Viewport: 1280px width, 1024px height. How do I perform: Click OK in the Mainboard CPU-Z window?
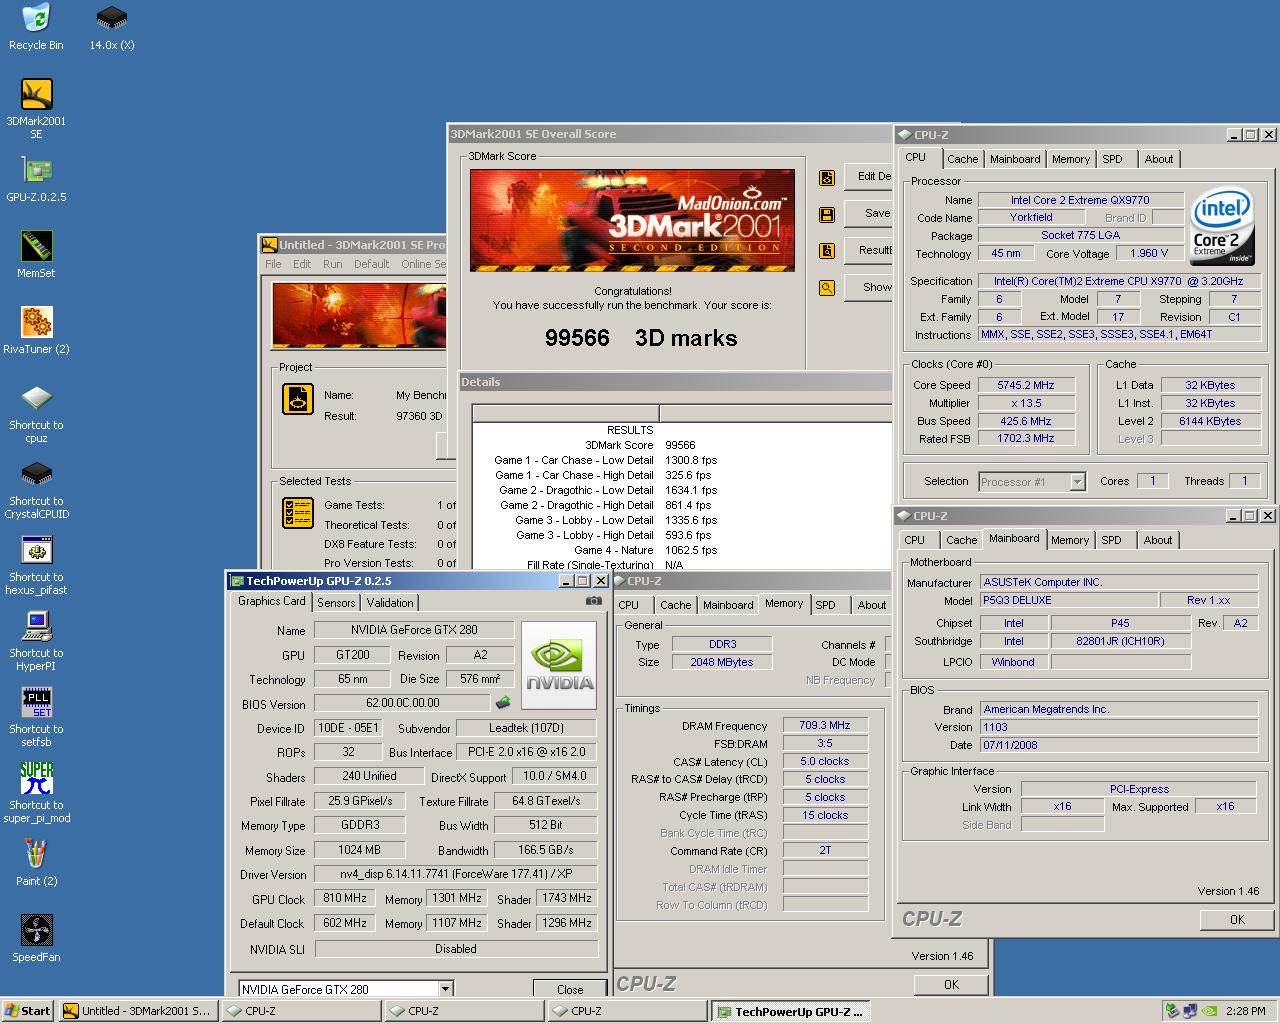tap(1237, 919)
